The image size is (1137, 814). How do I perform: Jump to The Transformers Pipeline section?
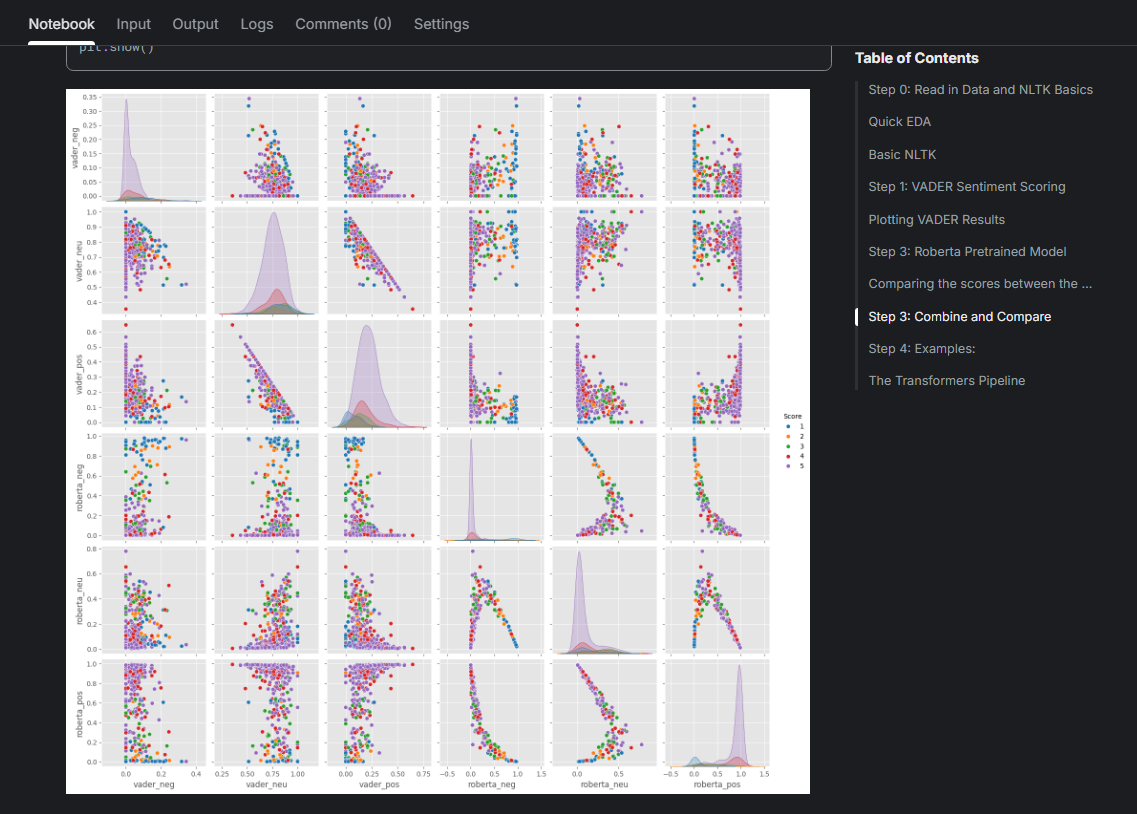pos(946,381)
